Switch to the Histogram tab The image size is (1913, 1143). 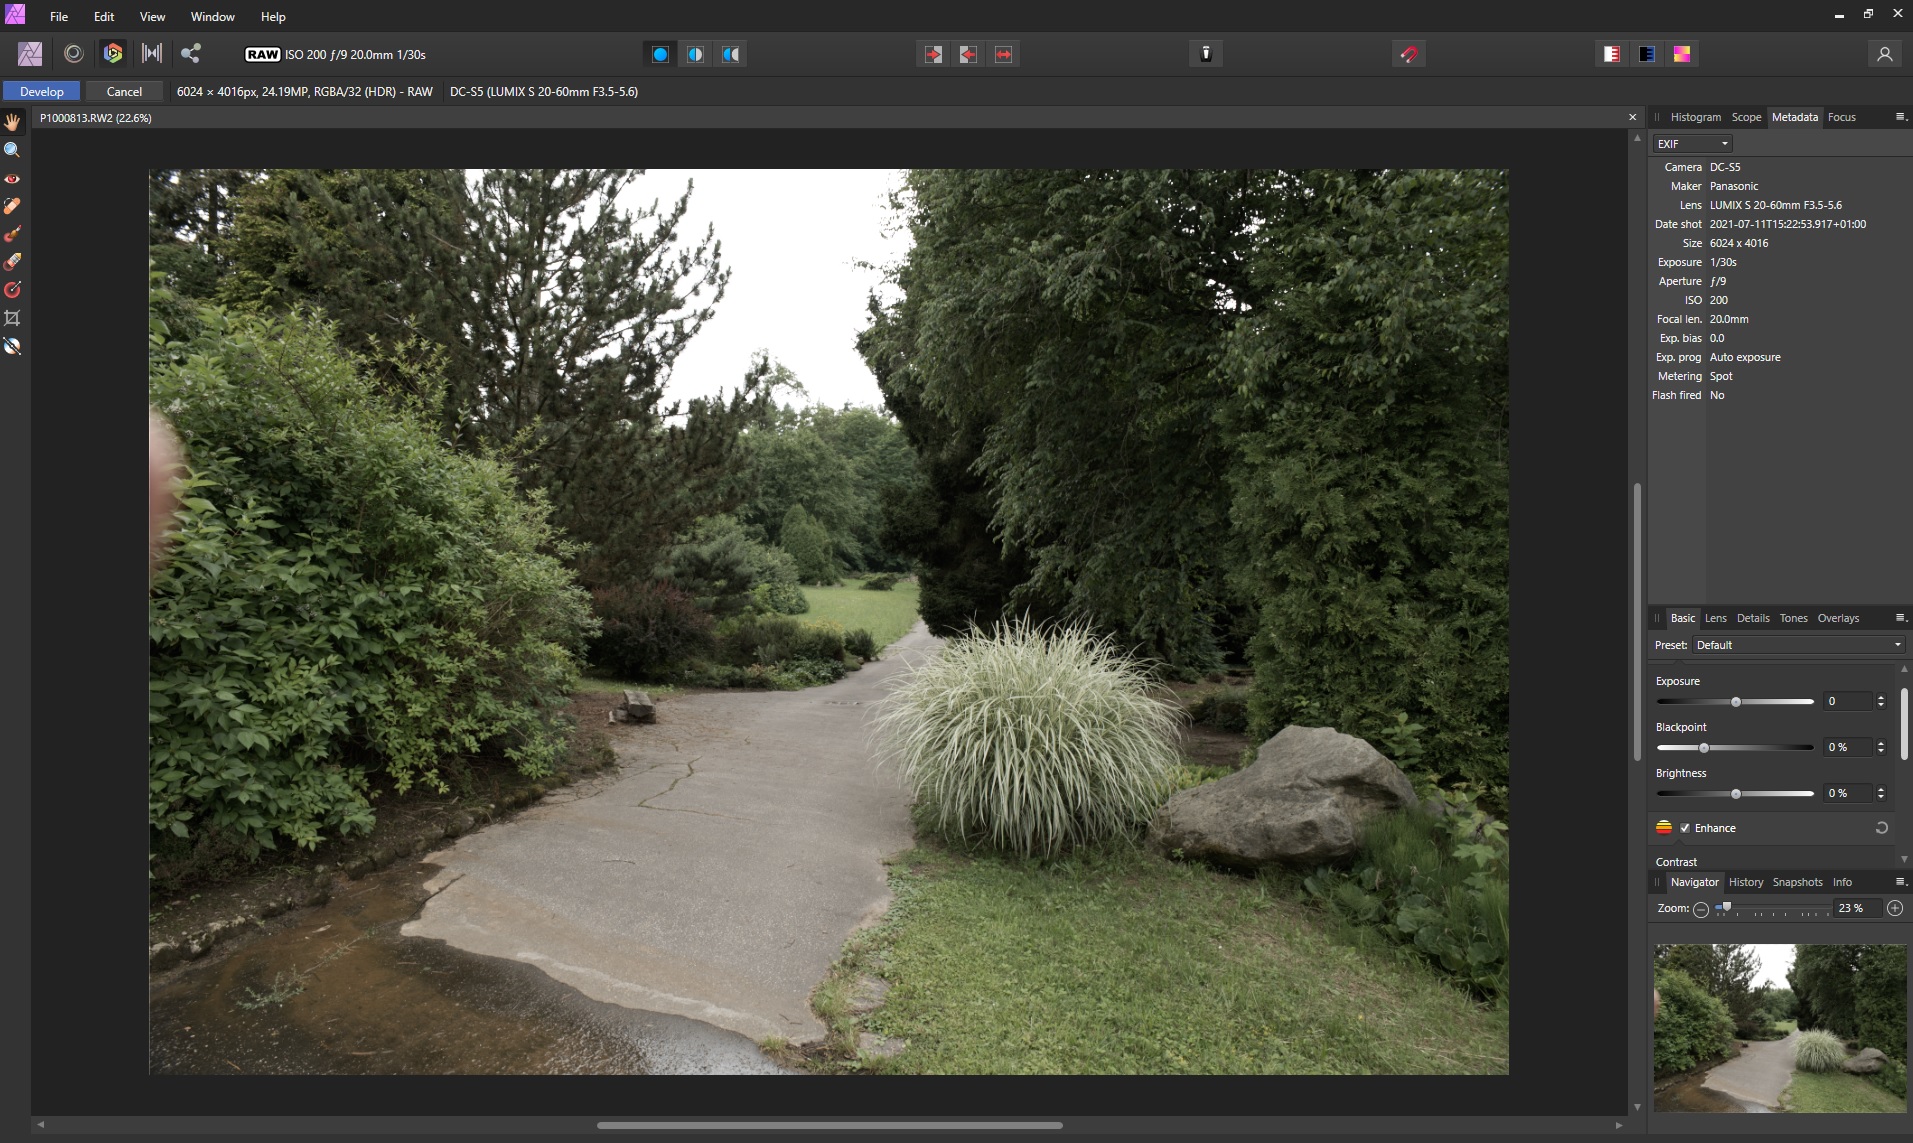pyautogui.click(x=1695, y=117)
